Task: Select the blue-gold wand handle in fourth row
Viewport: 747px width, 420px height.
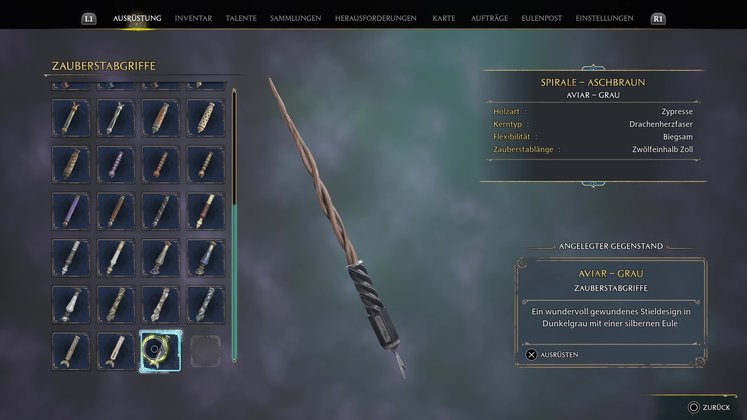Action: click(x=205, y=258)
